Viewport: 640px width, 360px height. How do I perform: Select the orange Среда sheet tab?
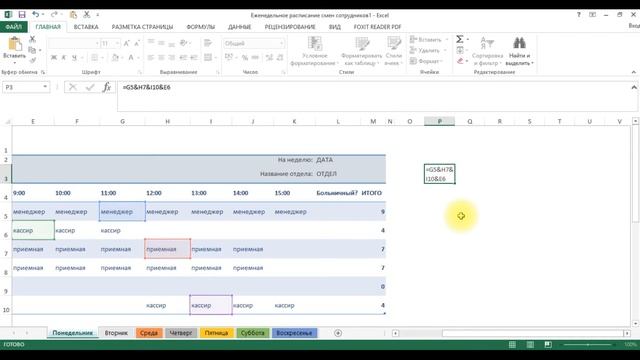tap(149, 333)
